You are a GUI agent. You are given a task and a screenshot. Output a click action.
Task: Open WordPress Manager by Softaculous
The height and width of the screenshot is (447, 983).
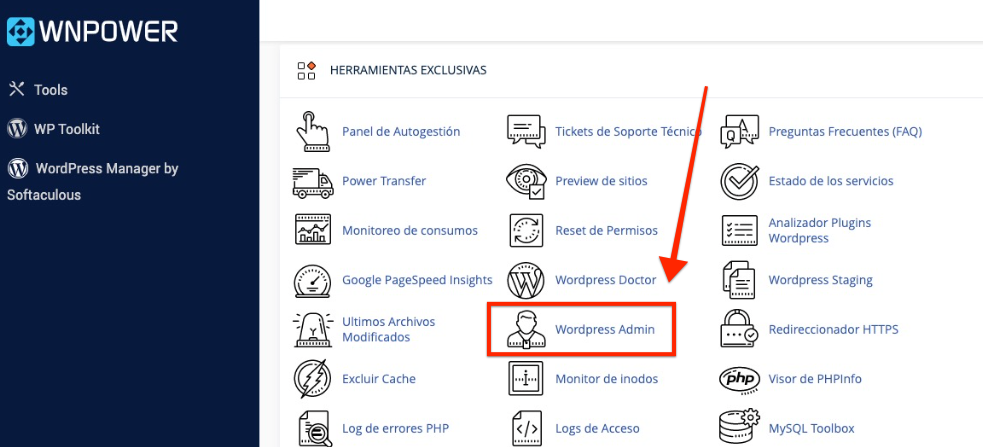pyautogui.click(x=106, y=169)
